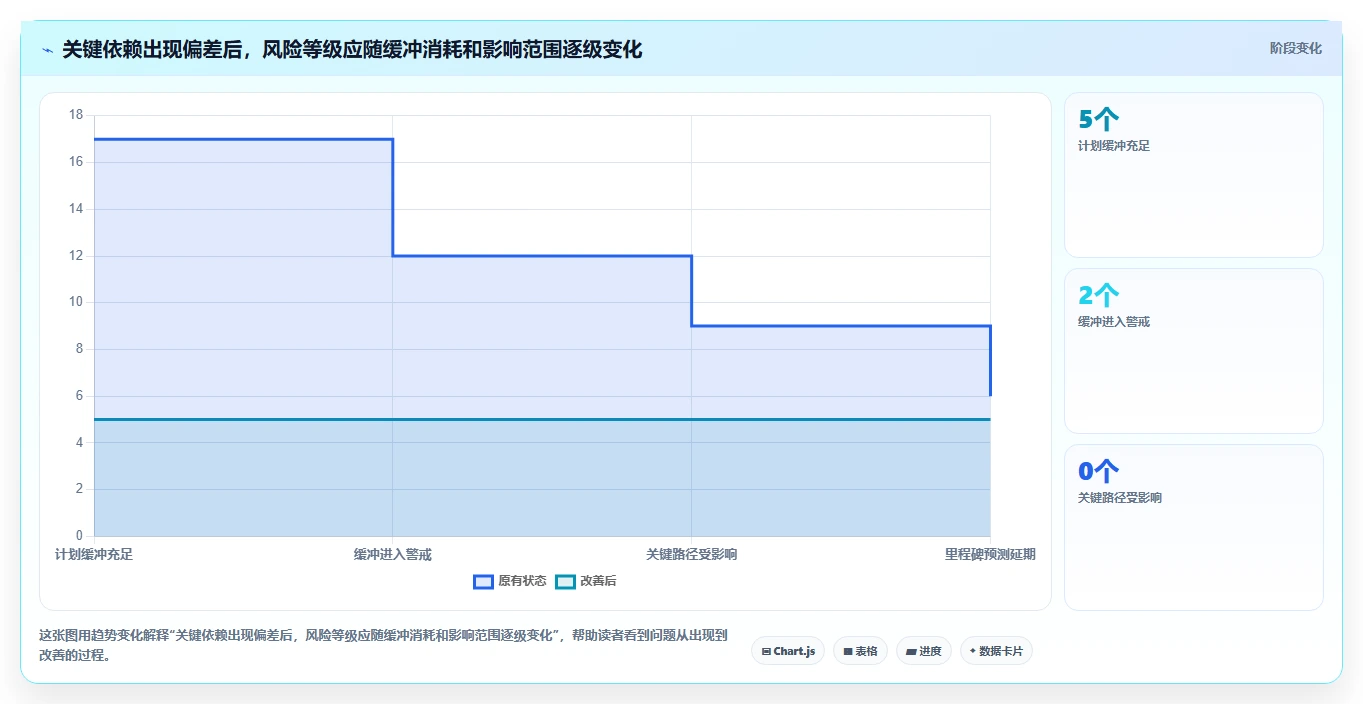Click the 阶段变化 label in header
Screen dimensions: 1363x704
(1296, 48)
